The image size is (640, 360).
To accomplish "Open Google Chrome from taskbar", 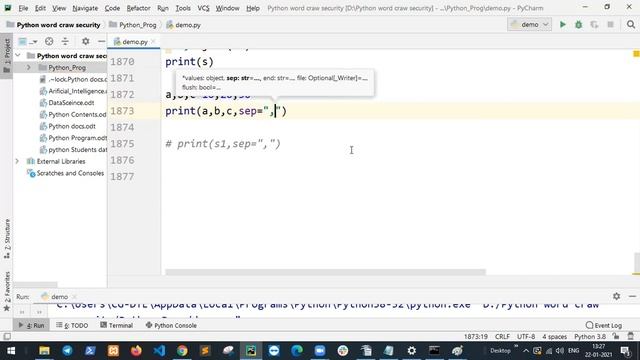I will coord(182,351).
